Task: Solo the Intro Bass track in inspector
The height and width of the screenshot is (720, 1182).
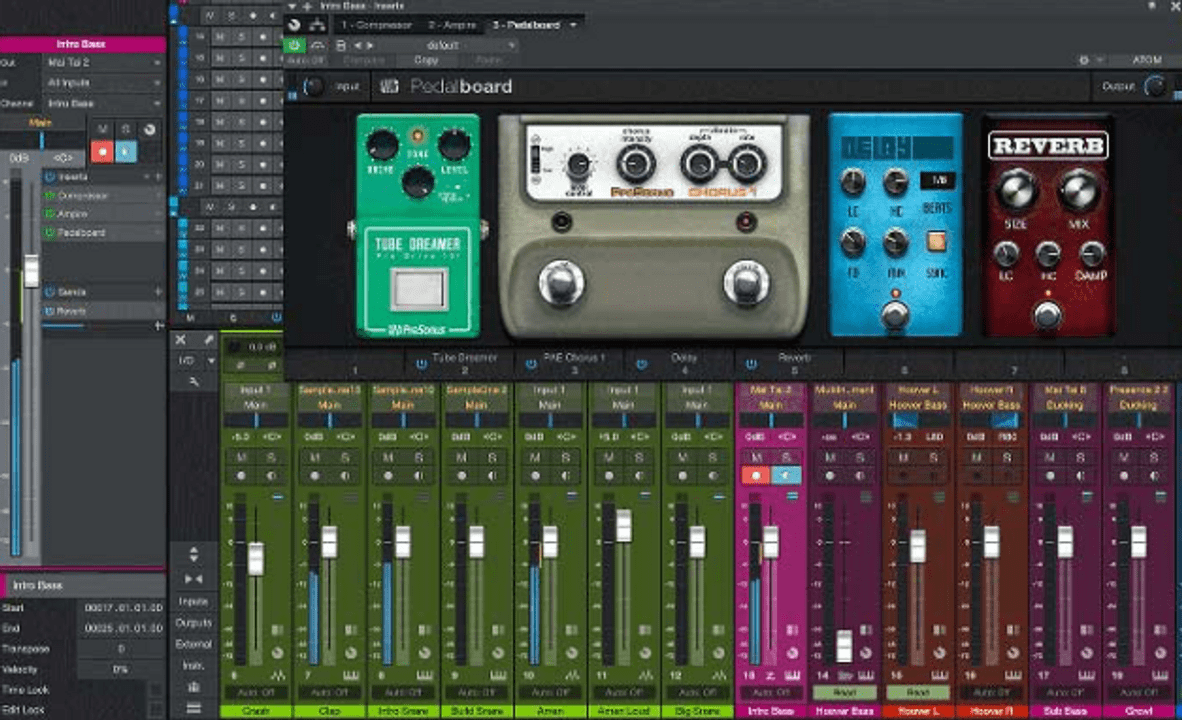Action: pos(126,130)
